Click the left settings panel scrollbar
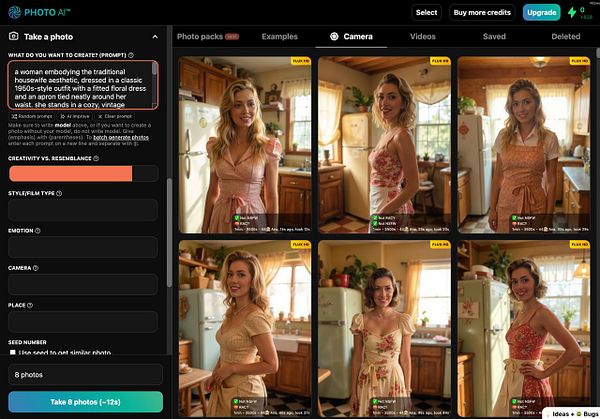 coord(170,233)
